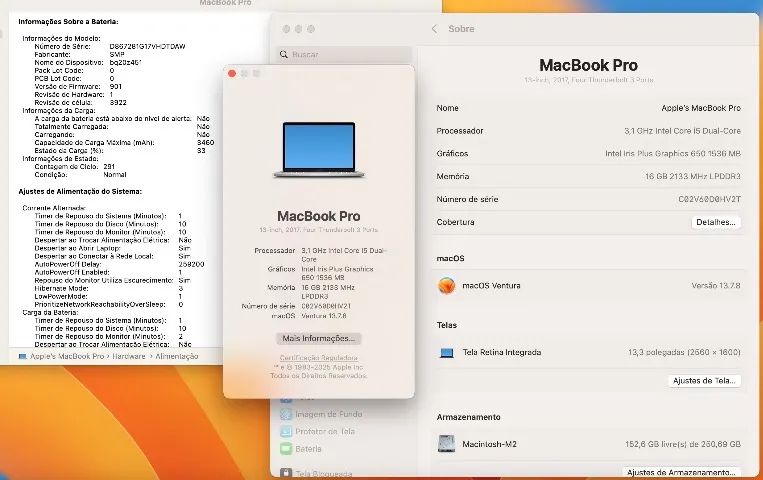Click the macOS Ventura icon
Screen dimensions: 763x480
tap(446, 286)
